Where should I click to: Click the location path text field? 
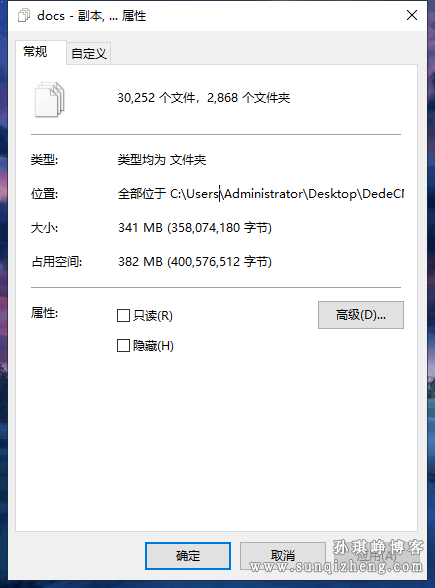[x=261, y=194]
